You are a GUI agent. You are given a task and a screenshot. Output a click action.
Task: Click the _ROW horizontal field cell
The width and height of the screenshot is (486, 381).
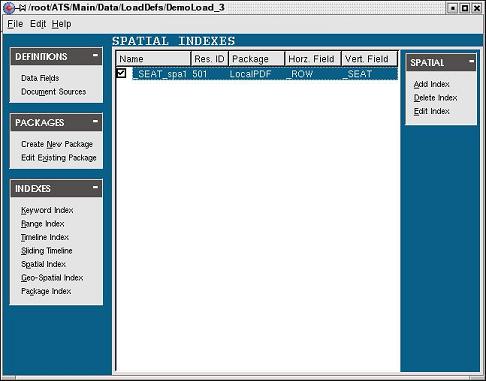click(x=300, y=74)
